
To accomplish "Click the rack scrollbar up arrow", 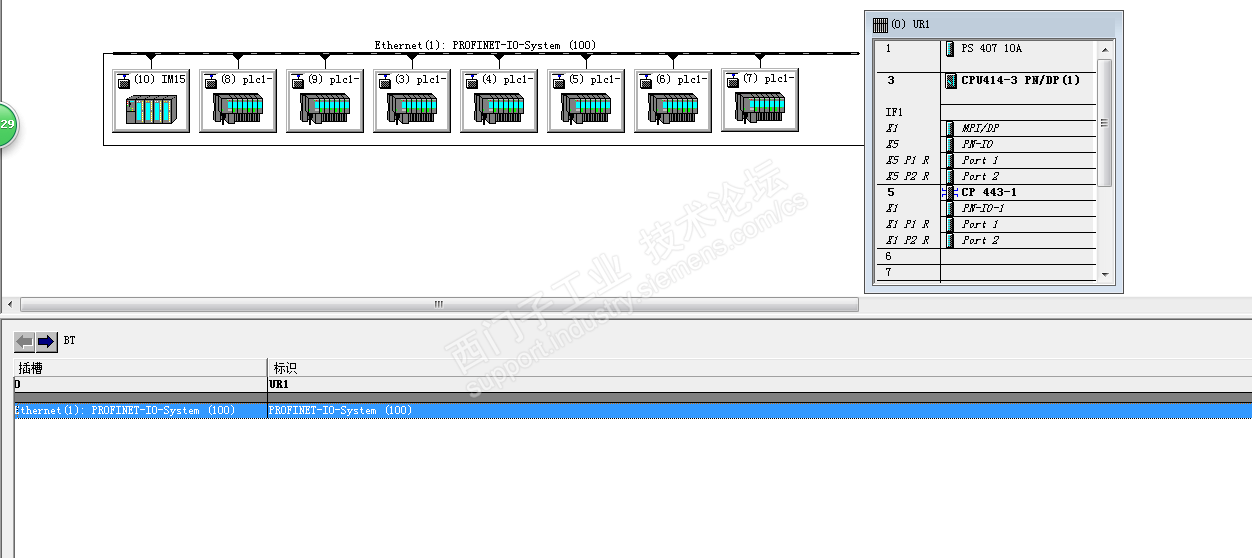I will [x=1105, y=49].
